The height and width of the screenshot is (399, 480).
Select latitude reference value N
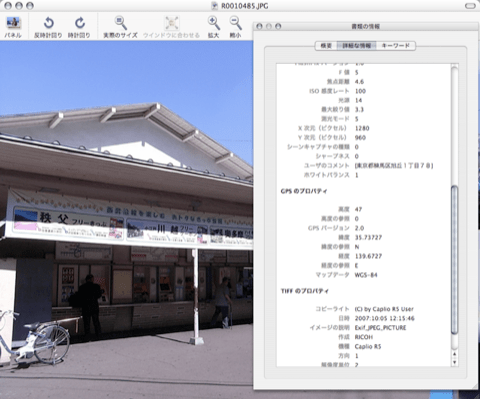(x=357, y=247)
